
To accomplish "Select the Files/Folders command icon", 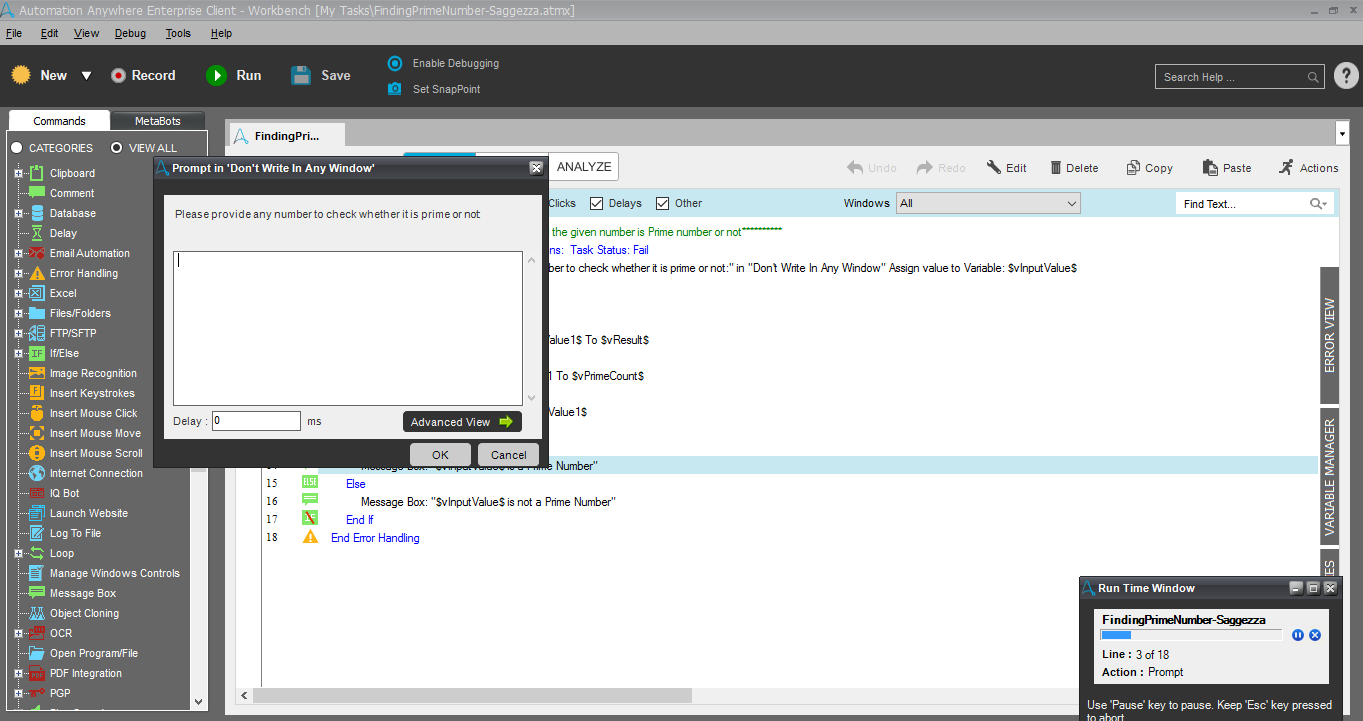I will point(35,313).
